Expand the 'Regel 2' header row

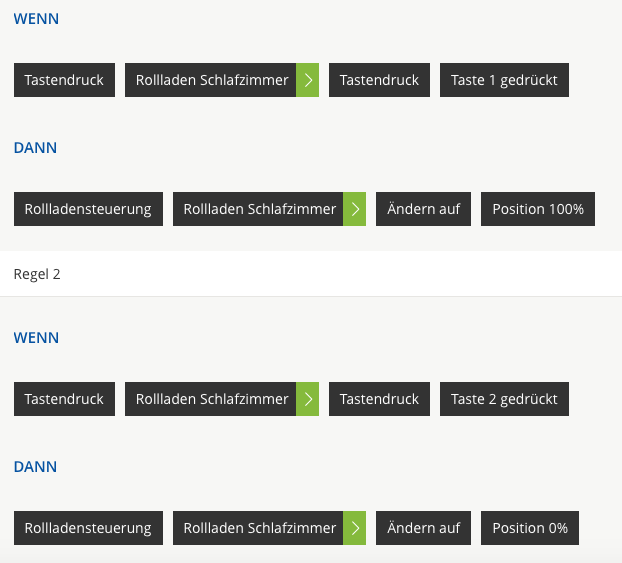(x=310, y=274)
